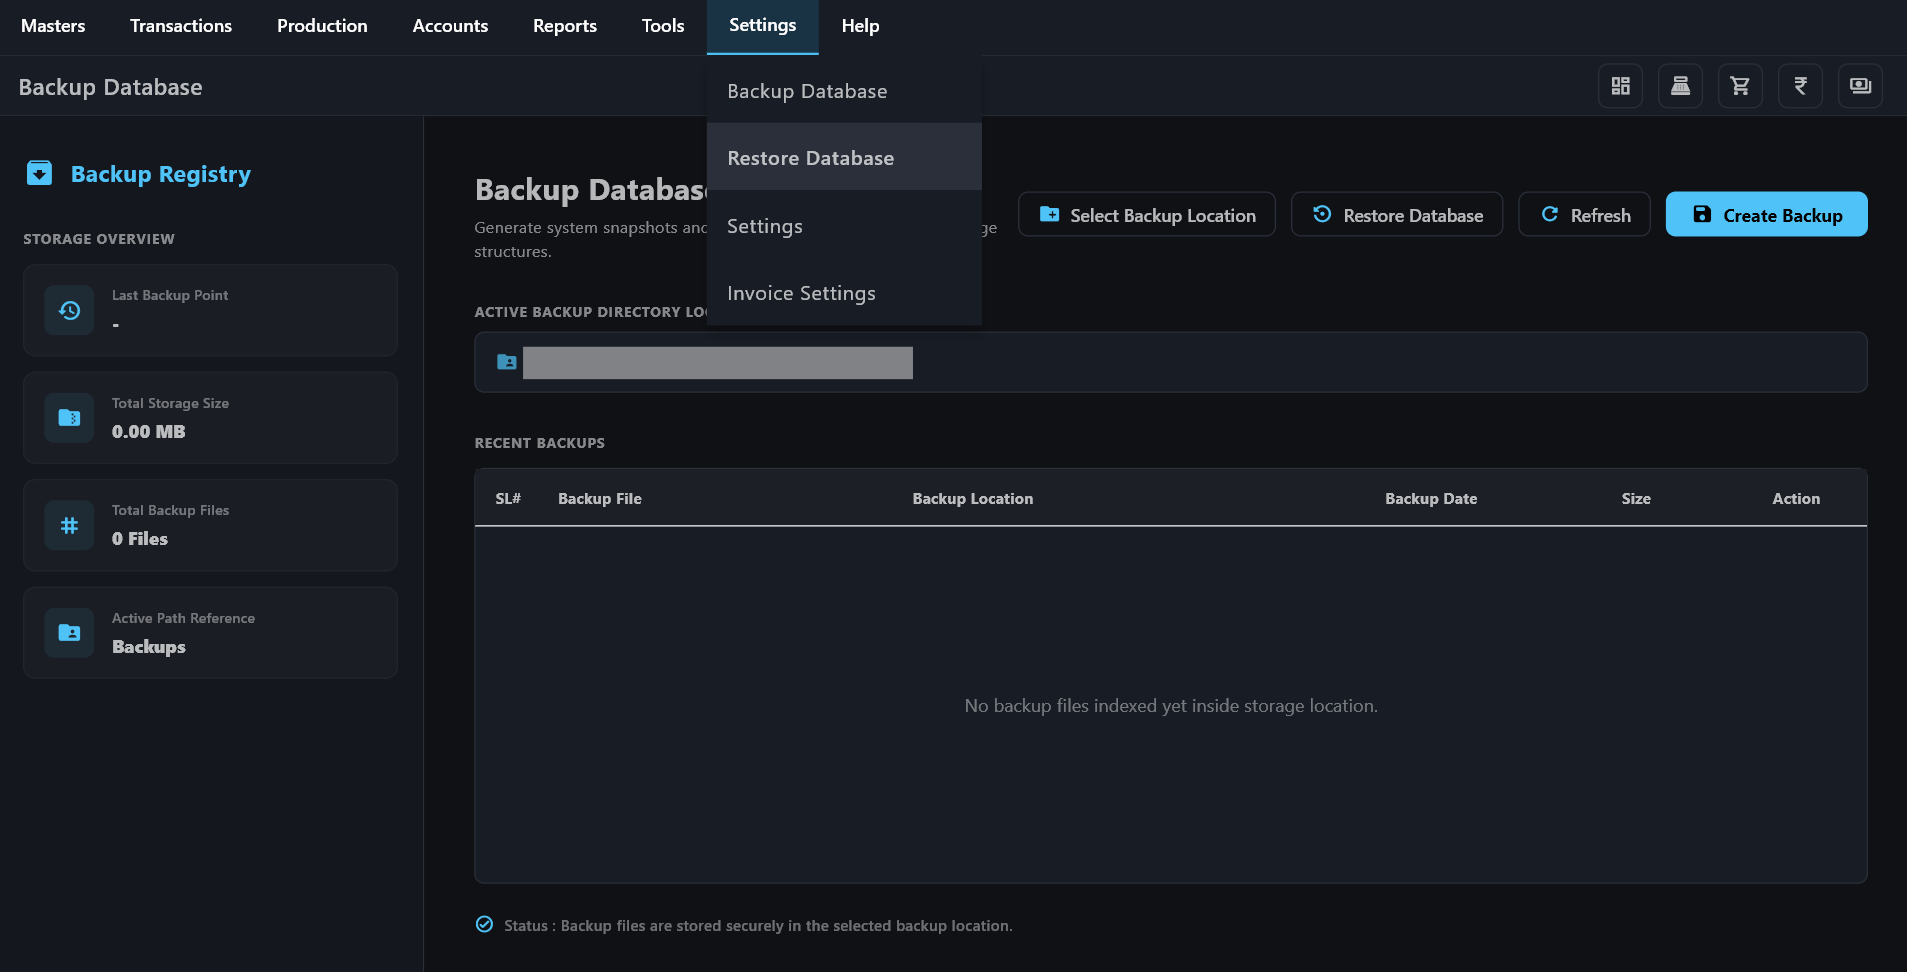1907x972 pixels.
Task: Collapse the Settings menu
Action: [x=763, y=26]
